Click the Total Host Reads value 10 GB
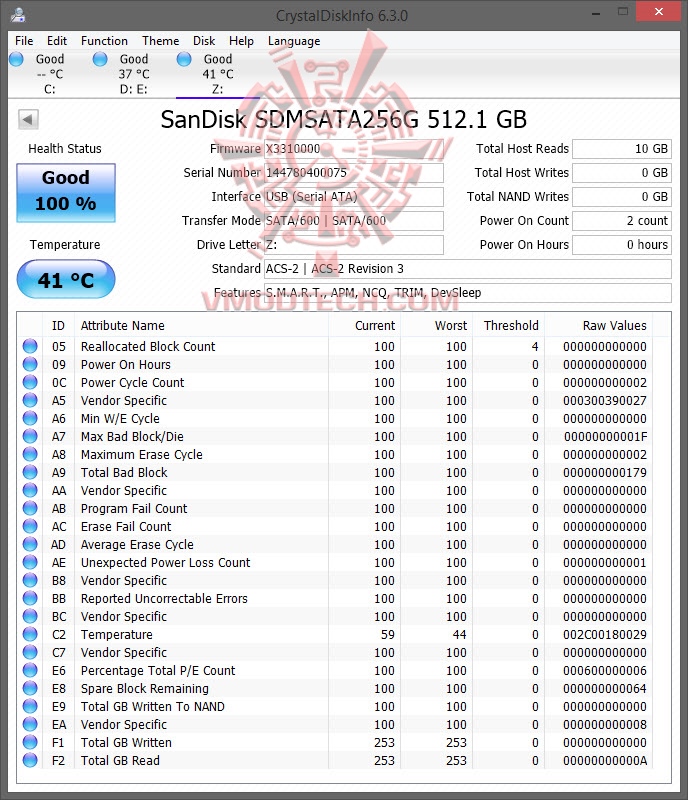 pyautogui.click(x=622, y=149)
